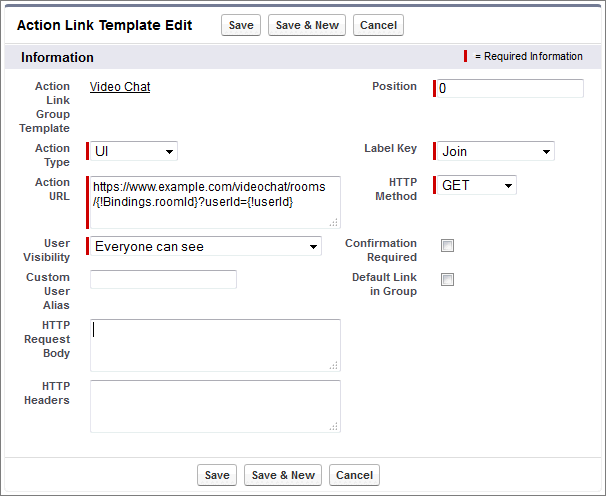
Task: Click the bottom Save & New button
Action: [x=283, y=475]
